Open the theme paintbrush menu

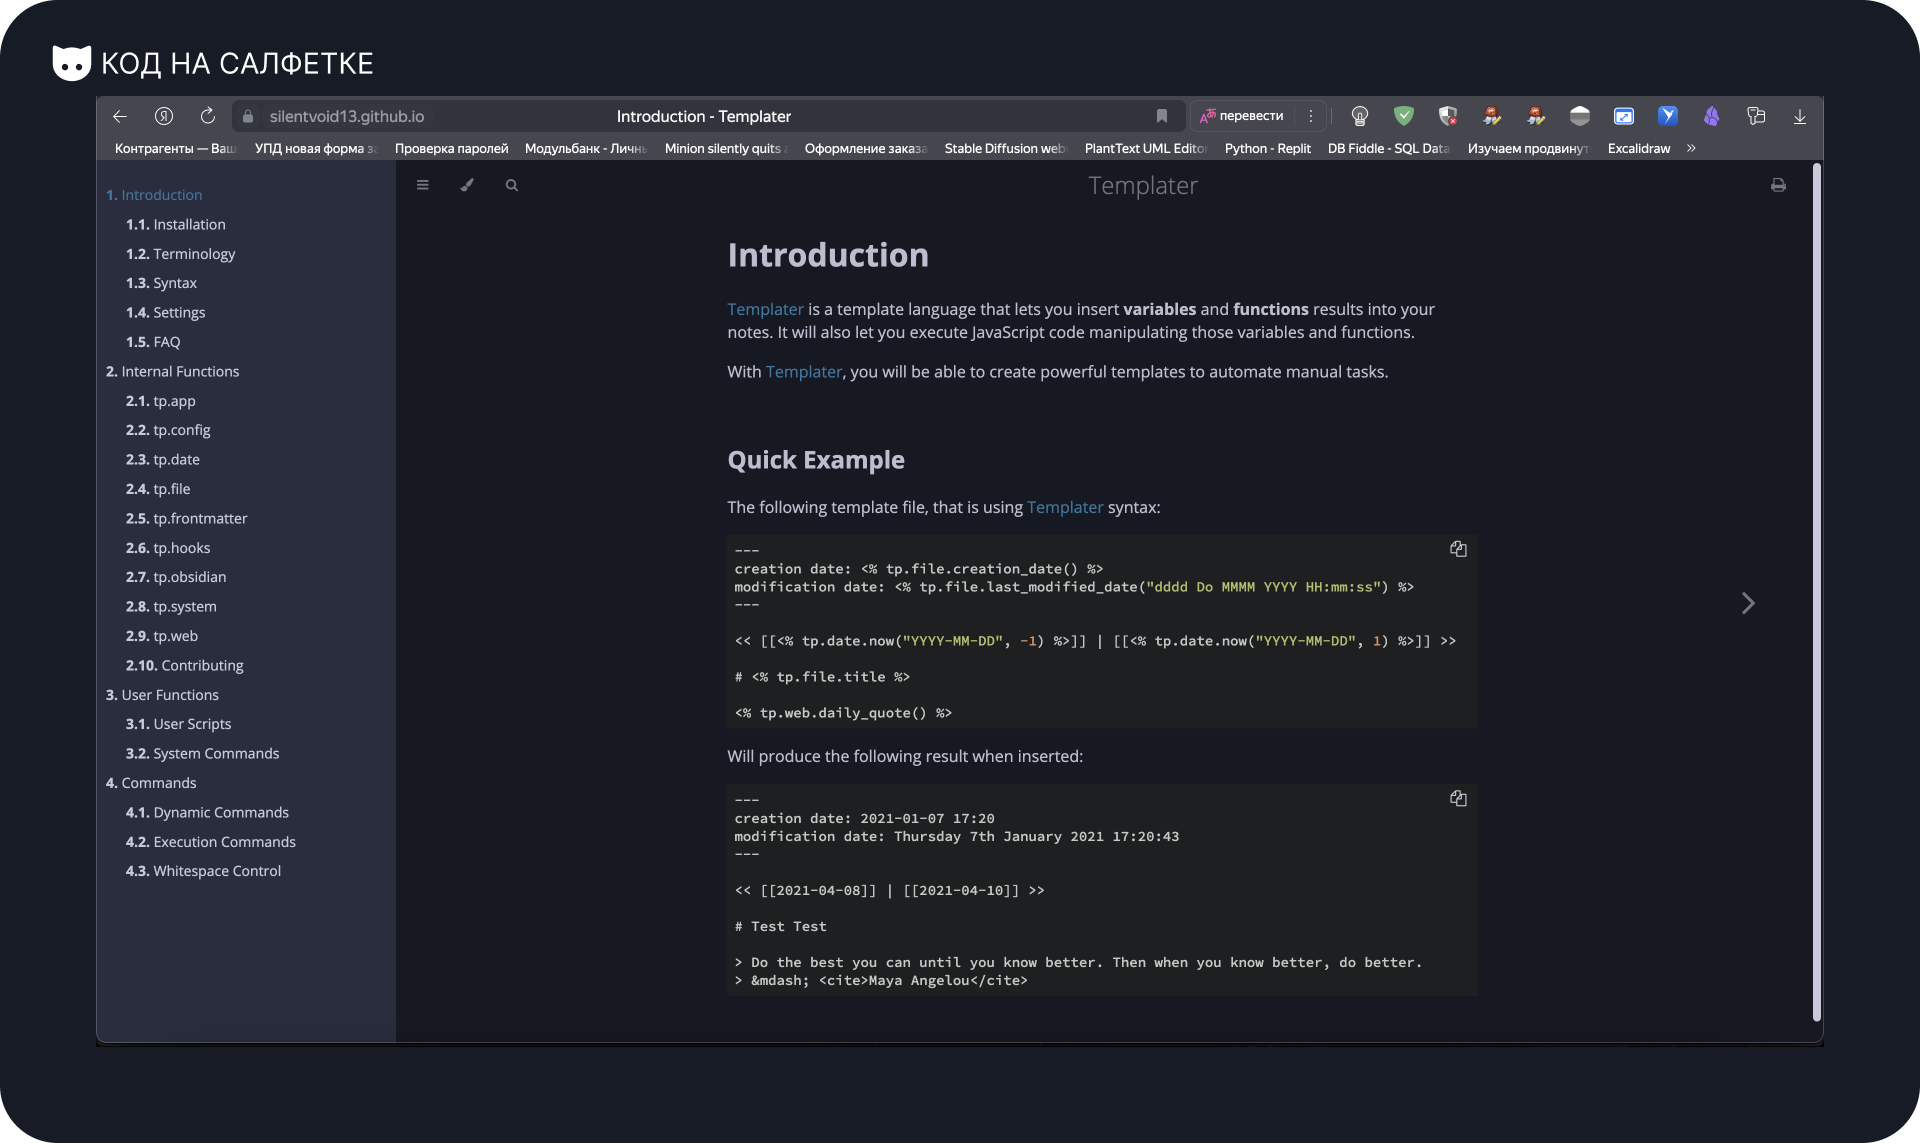point(467,185)
